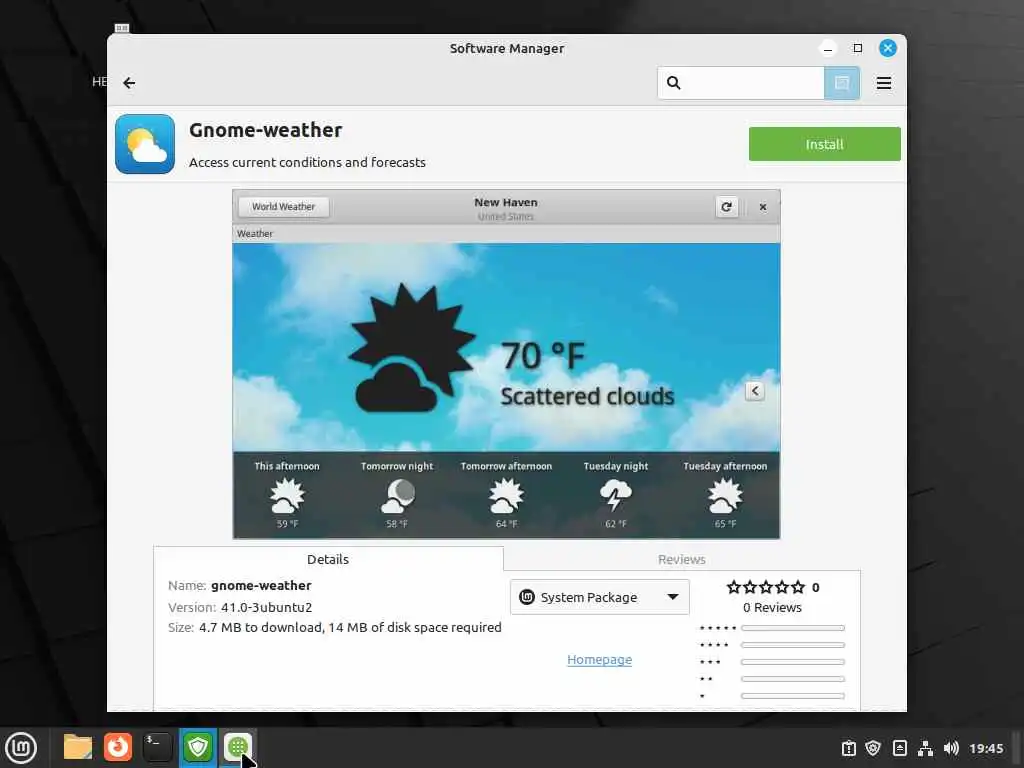
Task: Open the volume tray icon
Action: (x=951, y=748)
